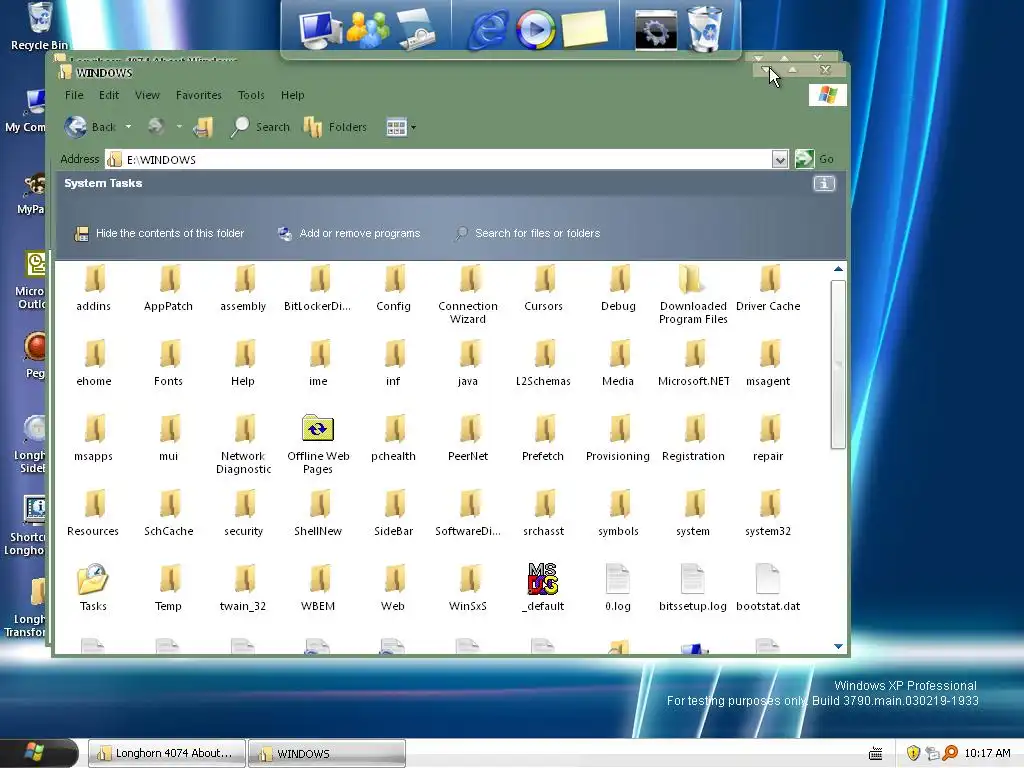The height and width of the screenshot is (768, 1024).
Task: Select the Tasks folder
Action: coord(93,588)
